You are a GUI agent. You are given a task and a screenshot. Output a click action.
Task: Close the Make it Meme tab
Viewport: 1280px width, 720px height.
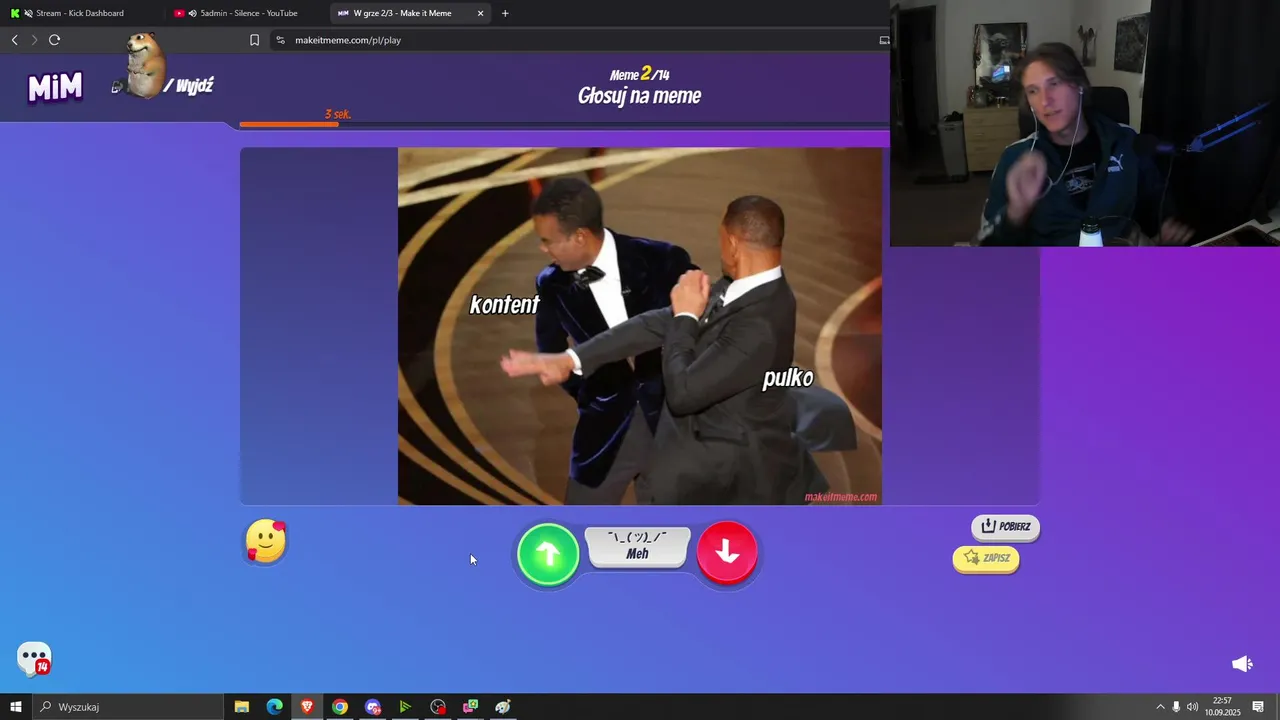(480, 13)
